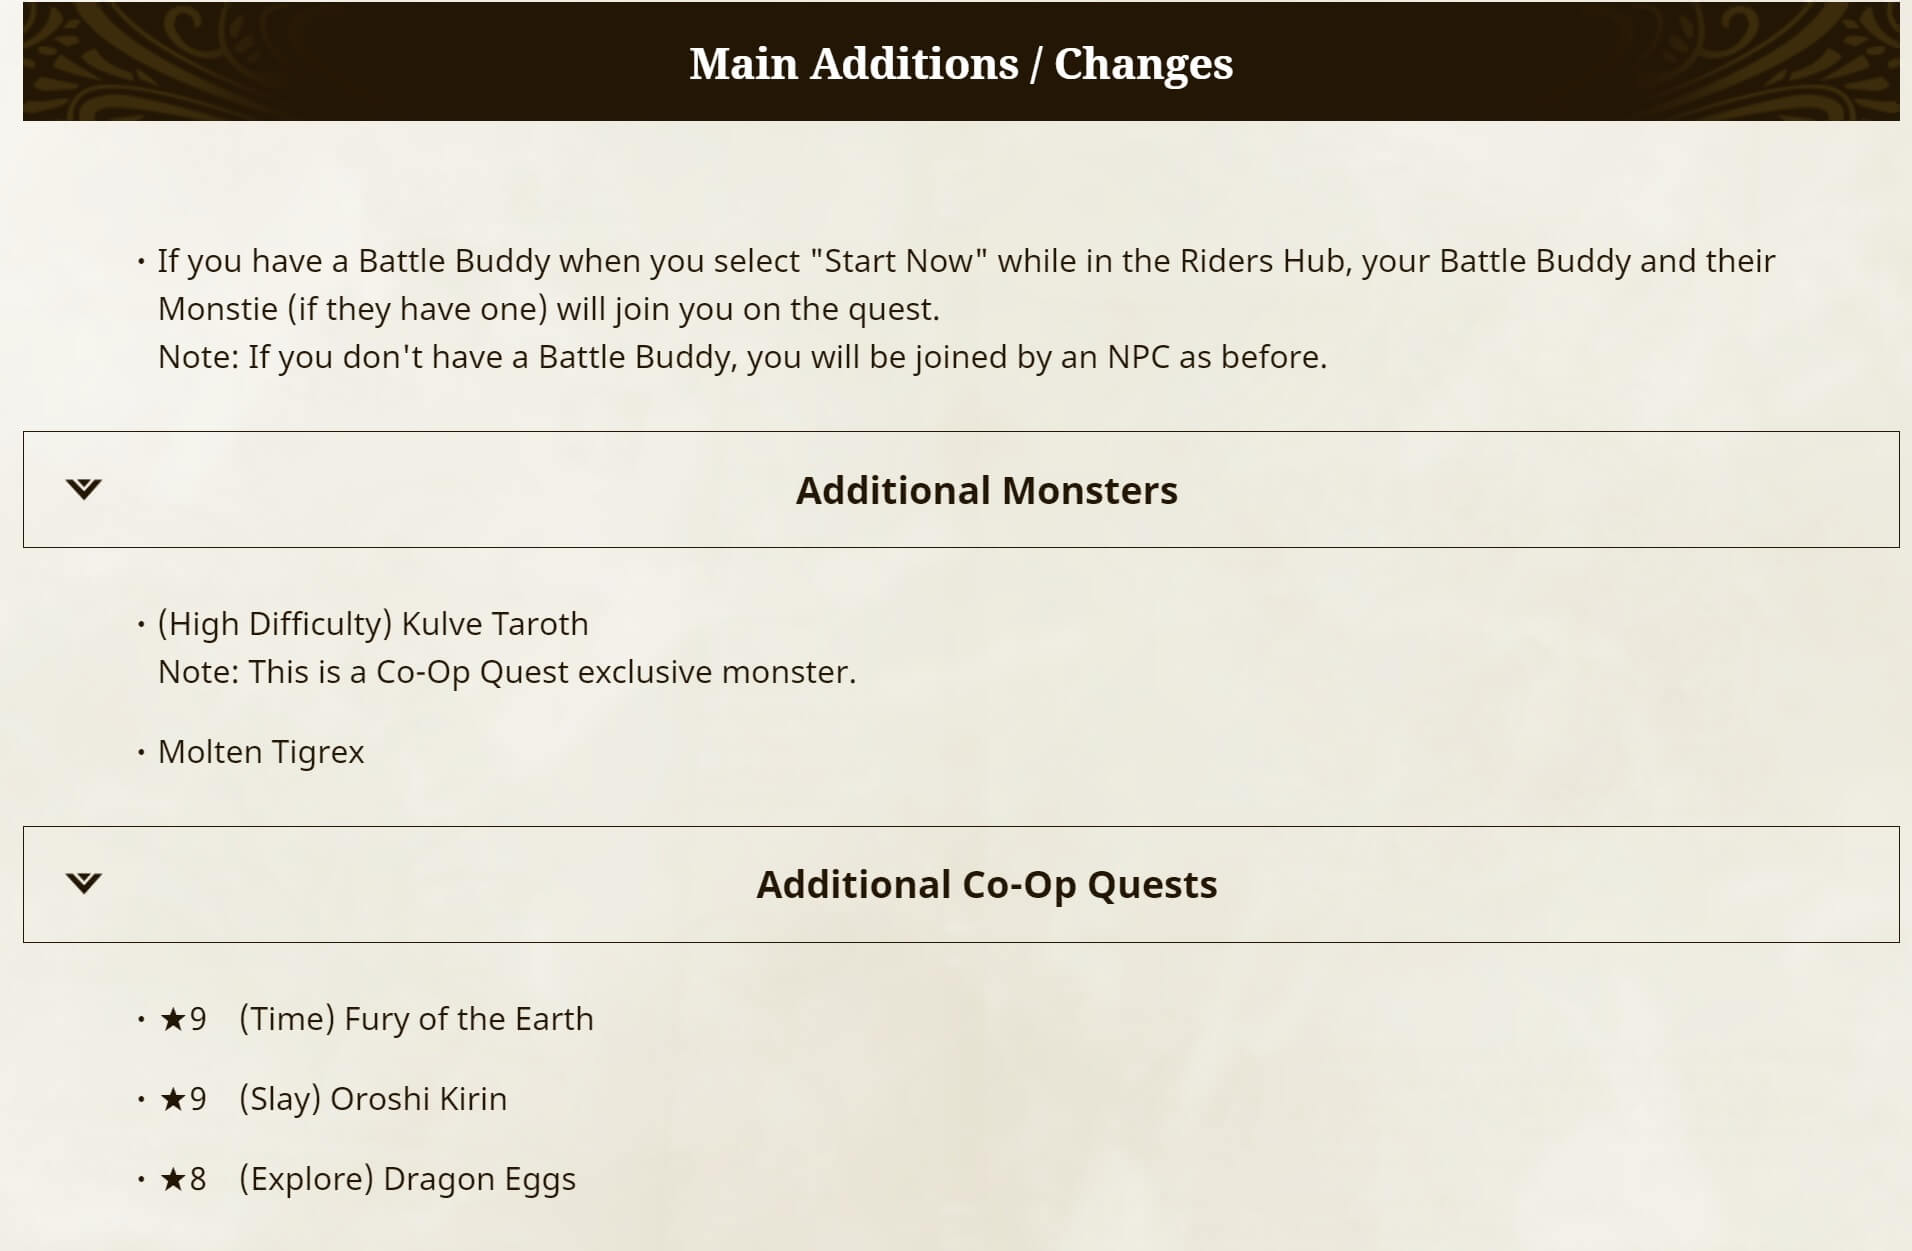Screen dimensions: 1912x1251
Task: Click the star icon beside Oroshi Kirin
Action: click(x=173, y=1099)
